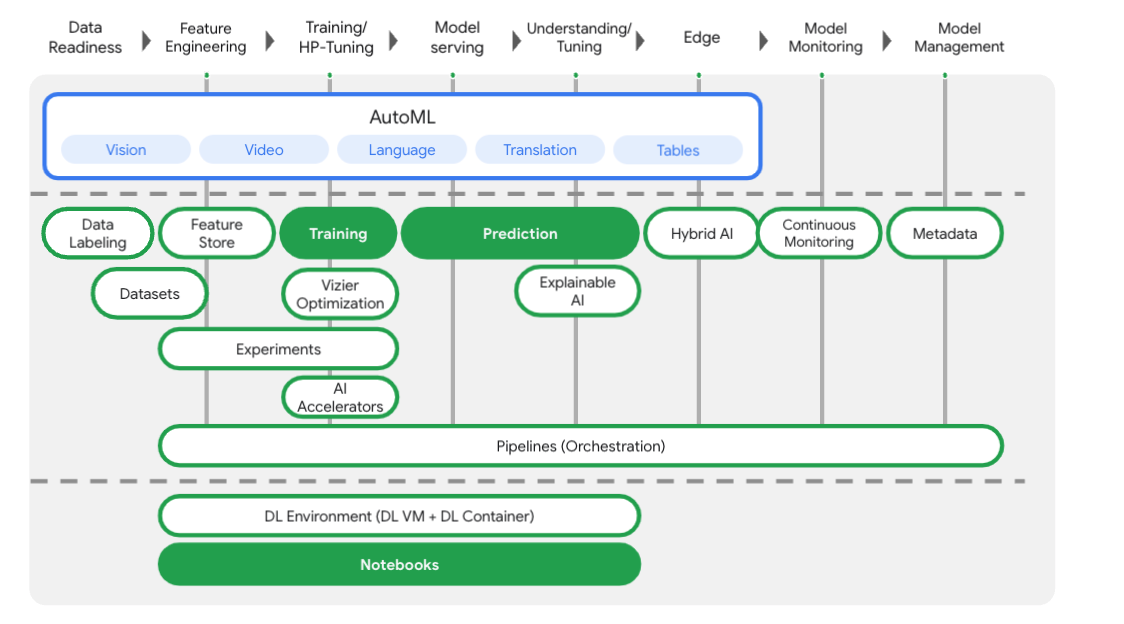Image resolution: width=1124 pixels, height=624 pixels.
Task: Click the Model serving stage label
Action: (457, 37)
